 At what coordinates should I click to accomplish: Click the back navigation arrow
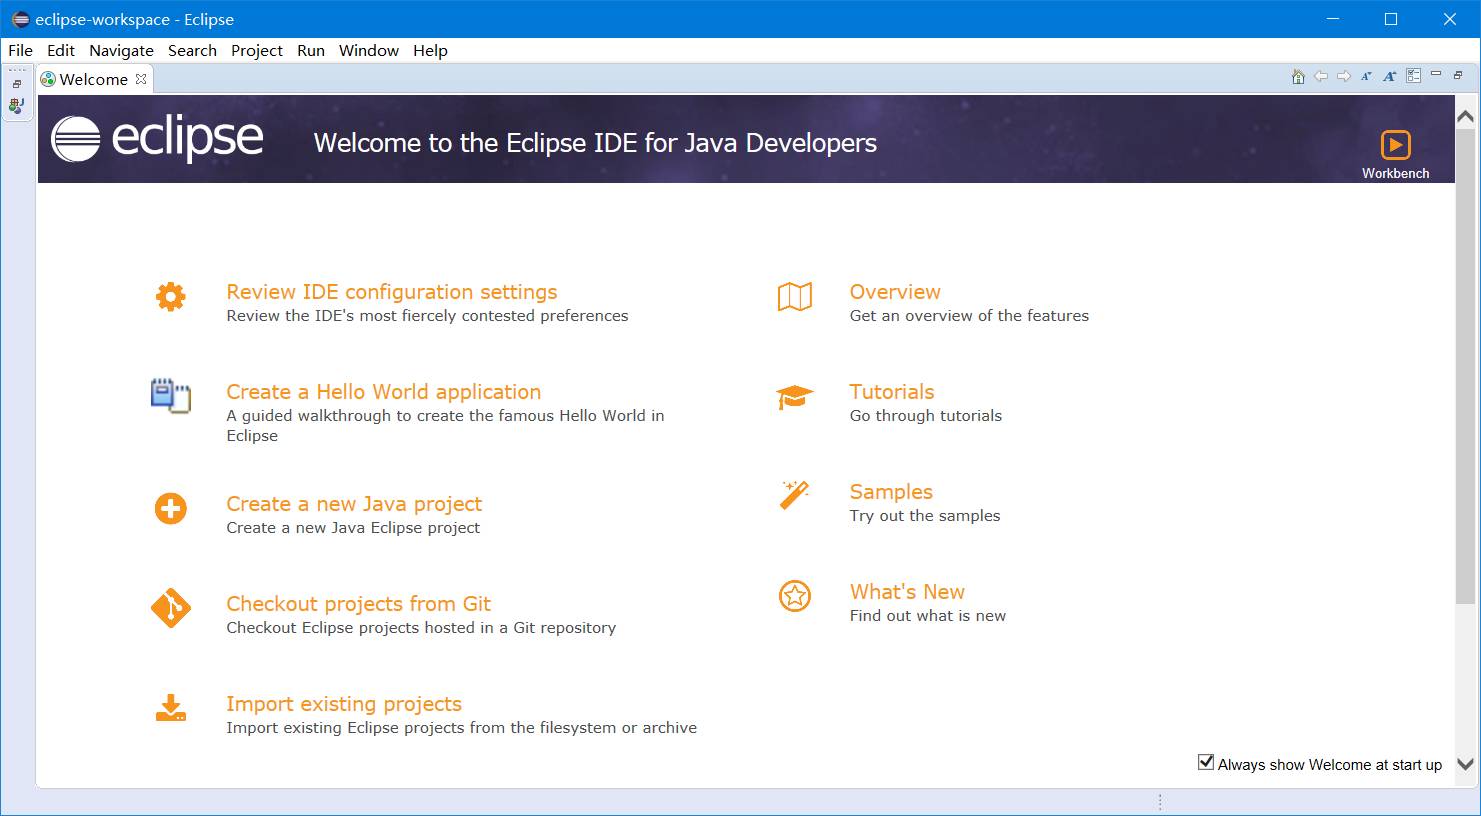(1321, 76)
